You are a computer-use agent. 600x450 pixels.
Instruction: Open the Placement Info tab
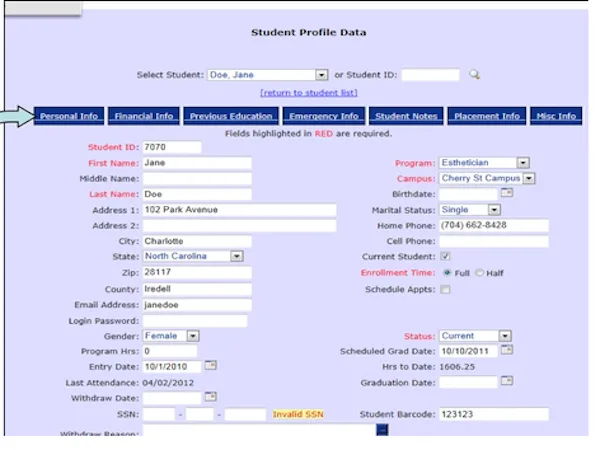(487, 116)
